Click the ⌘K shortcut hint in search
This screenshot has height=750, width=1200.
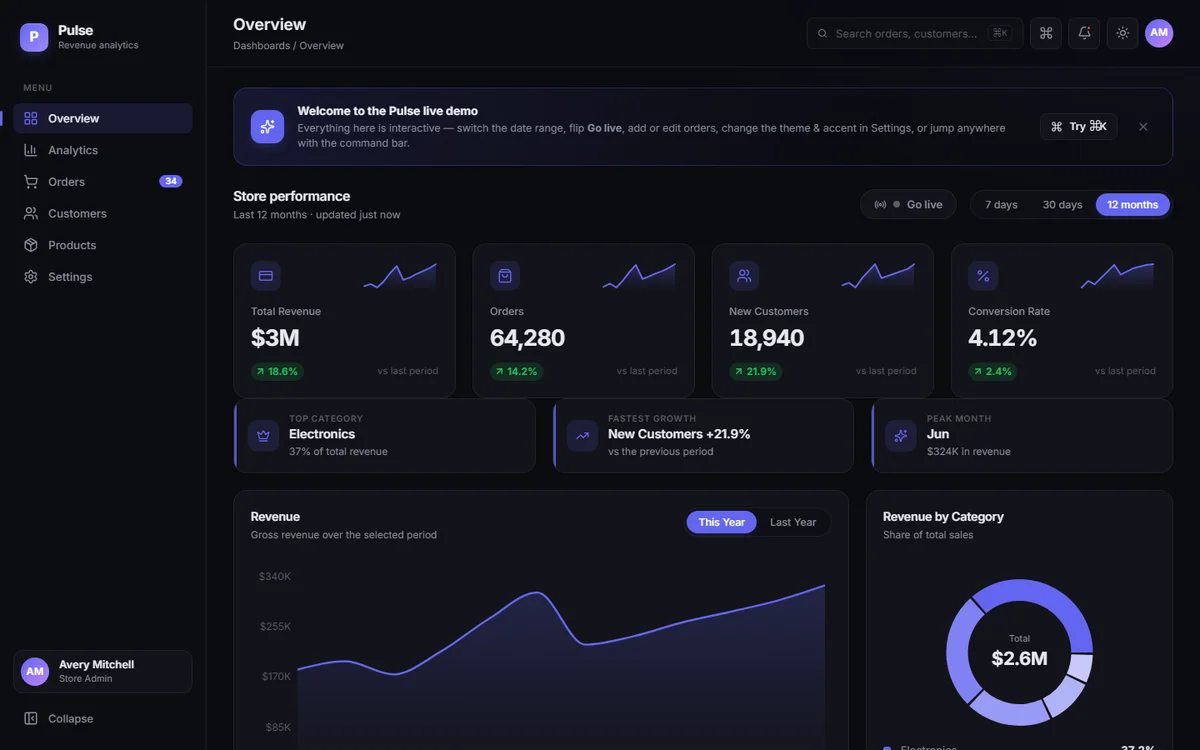pos(1000,33)
